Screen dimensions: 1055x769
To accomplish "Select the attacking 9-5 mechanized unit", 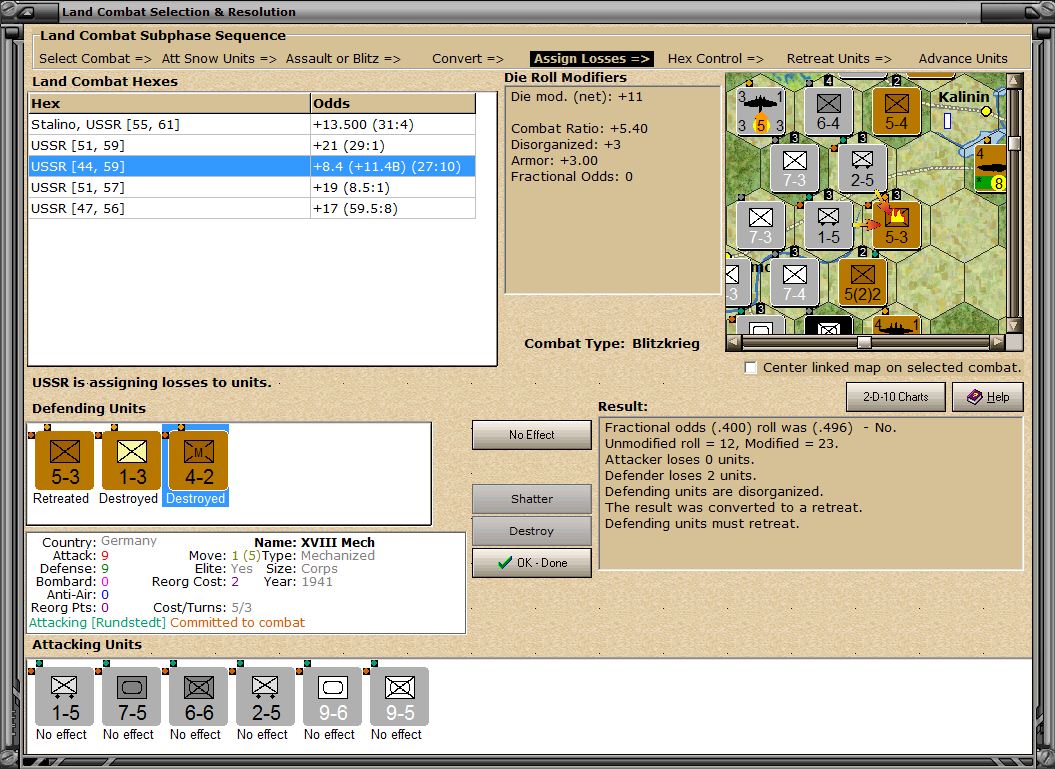I will pos(400,696).
